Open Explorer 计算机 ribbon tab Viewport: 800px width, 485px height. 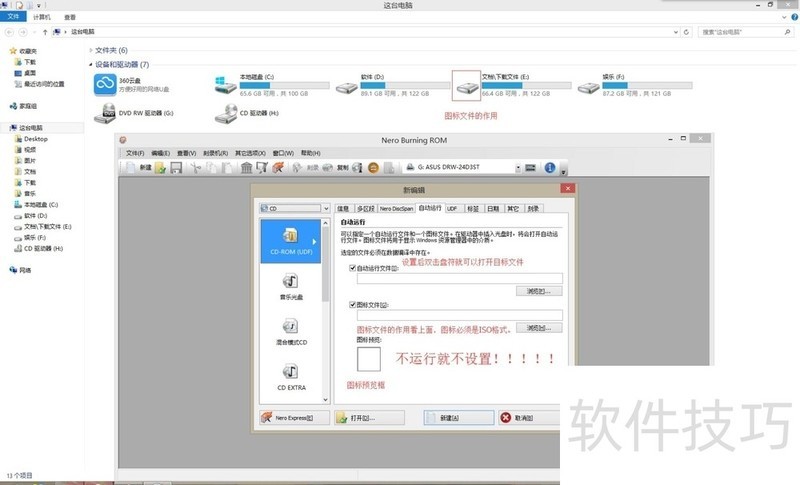pyautogui.click(x=42, y=17)
